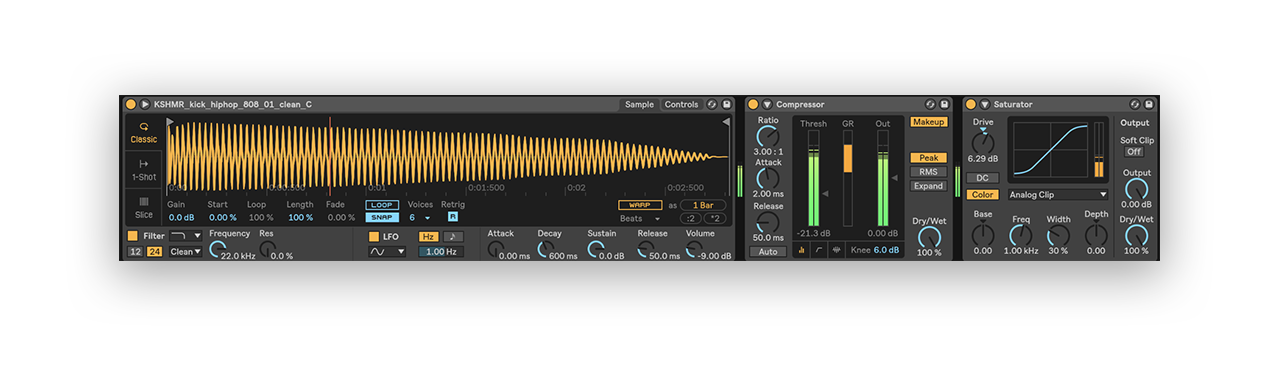
Task: Click the Simpler Volume knob
Action: tap(694, 249)
